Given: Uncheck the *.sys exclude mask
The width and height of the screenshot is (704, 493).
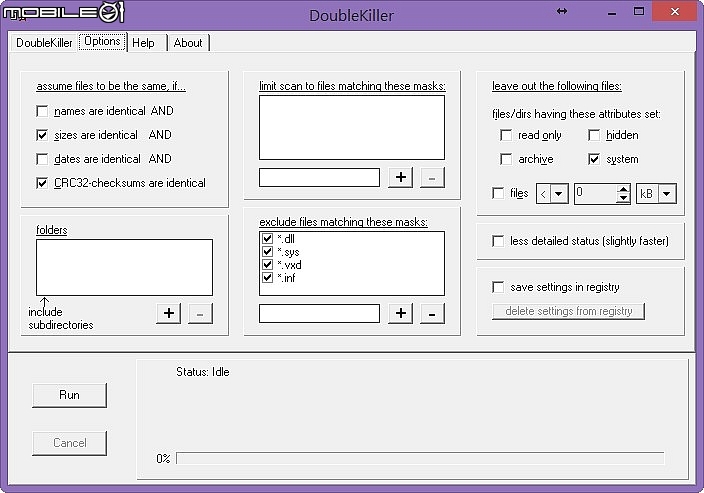Looking at the screenshot, I should pos(268,251).
